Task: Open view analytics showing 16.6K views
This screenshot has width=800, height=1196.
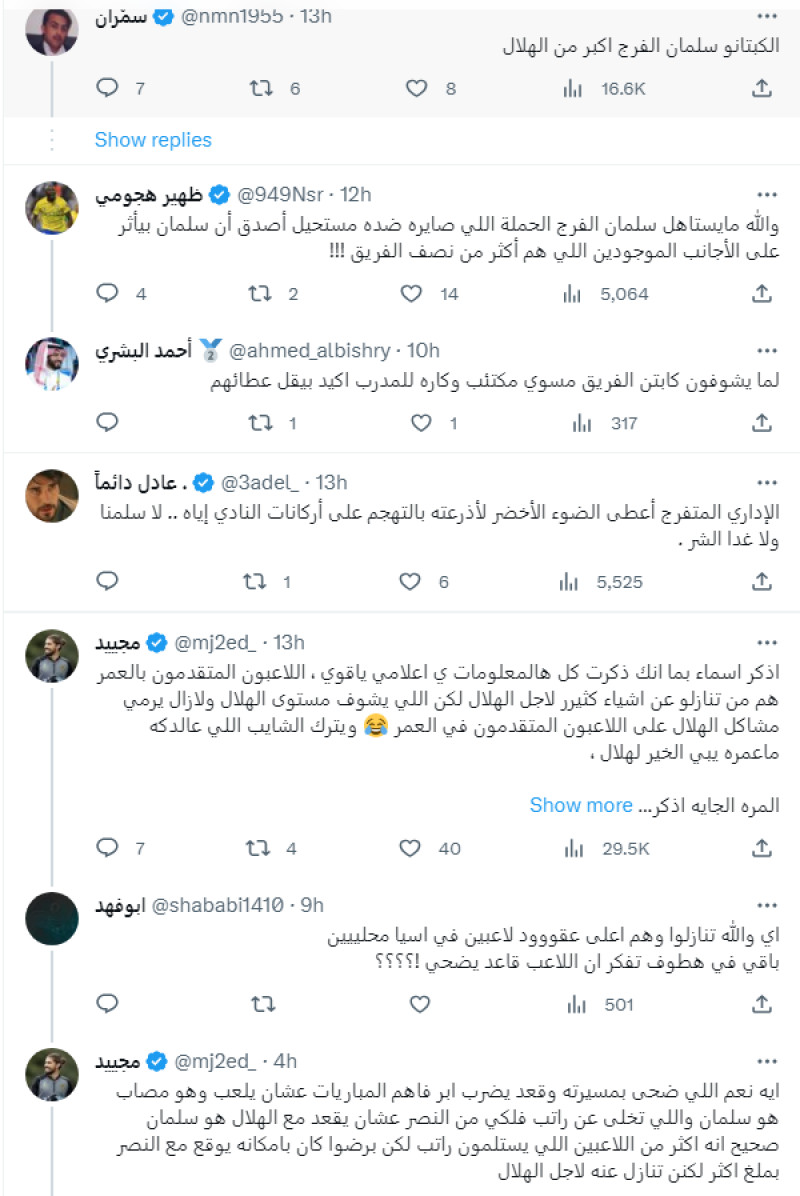Action: click(x=570, y=89)
